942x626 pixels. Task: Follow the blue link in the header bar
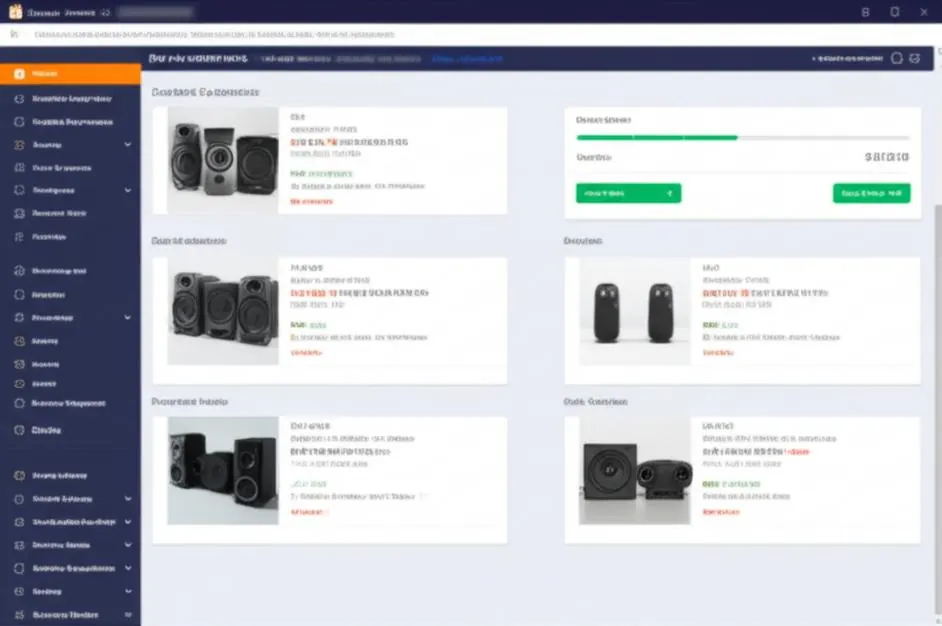pyautogui.click(x=467, y=59)
